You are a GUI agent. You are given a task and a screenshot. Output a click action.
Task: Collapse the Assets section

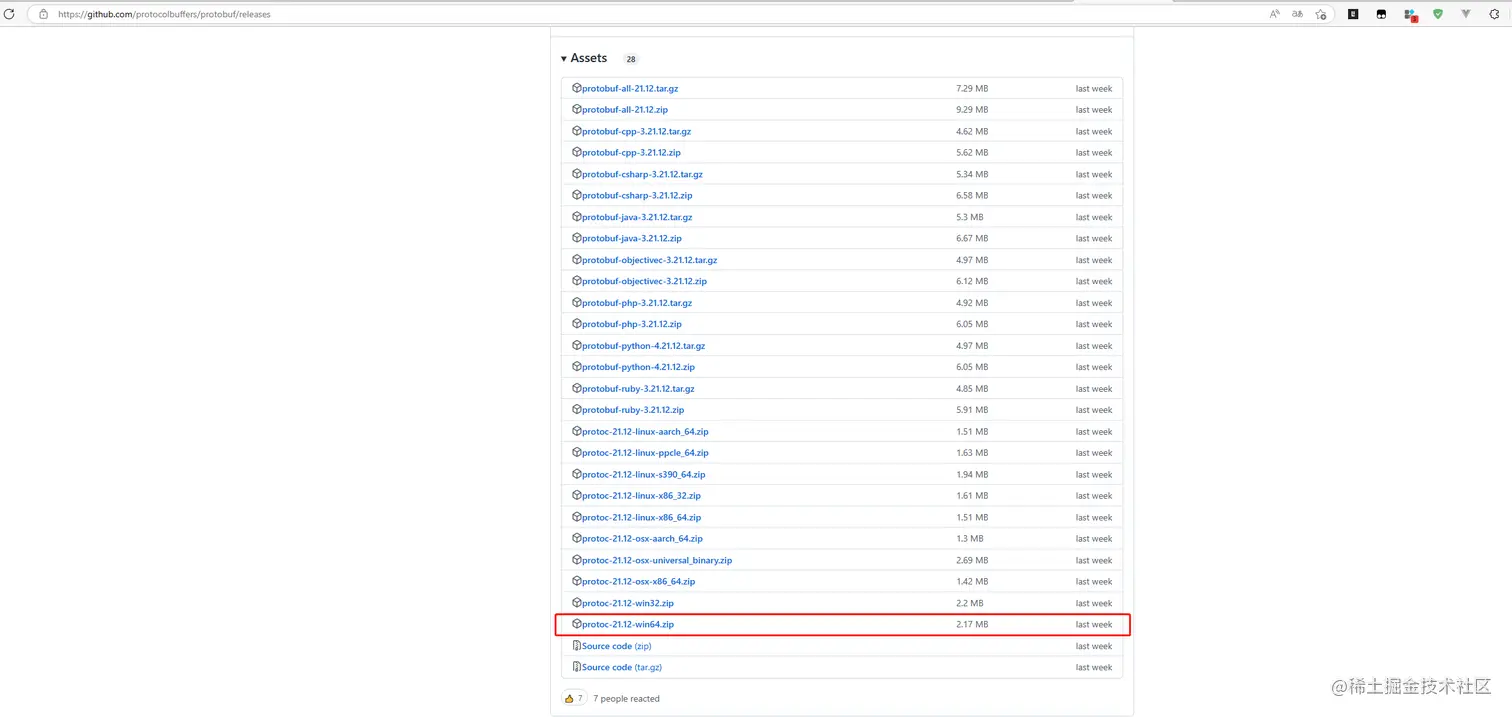click(584, 58)
